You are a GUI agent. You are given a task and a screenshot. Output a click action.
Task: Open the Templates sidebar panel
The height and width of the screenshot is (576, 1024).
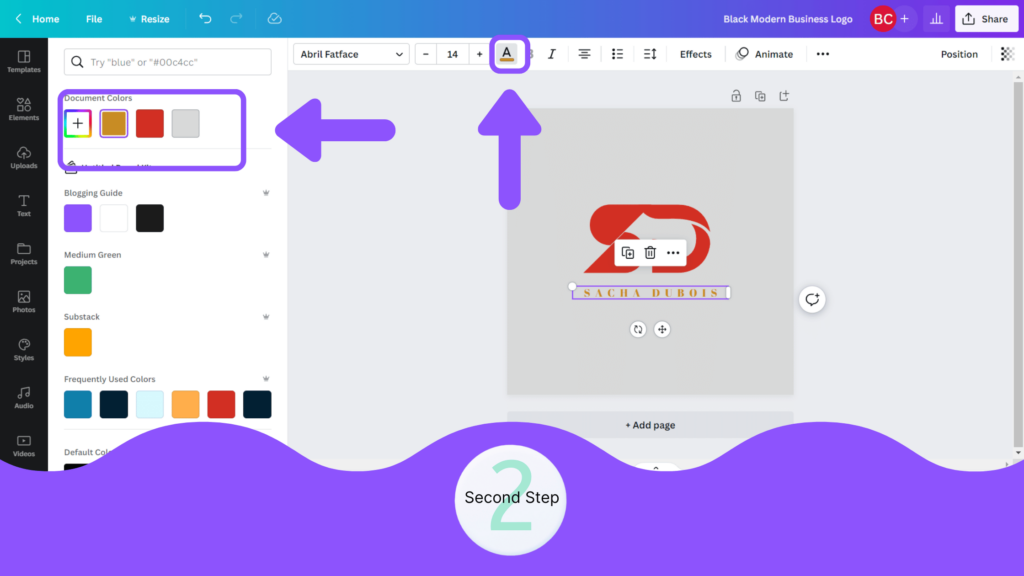[24, 61]
